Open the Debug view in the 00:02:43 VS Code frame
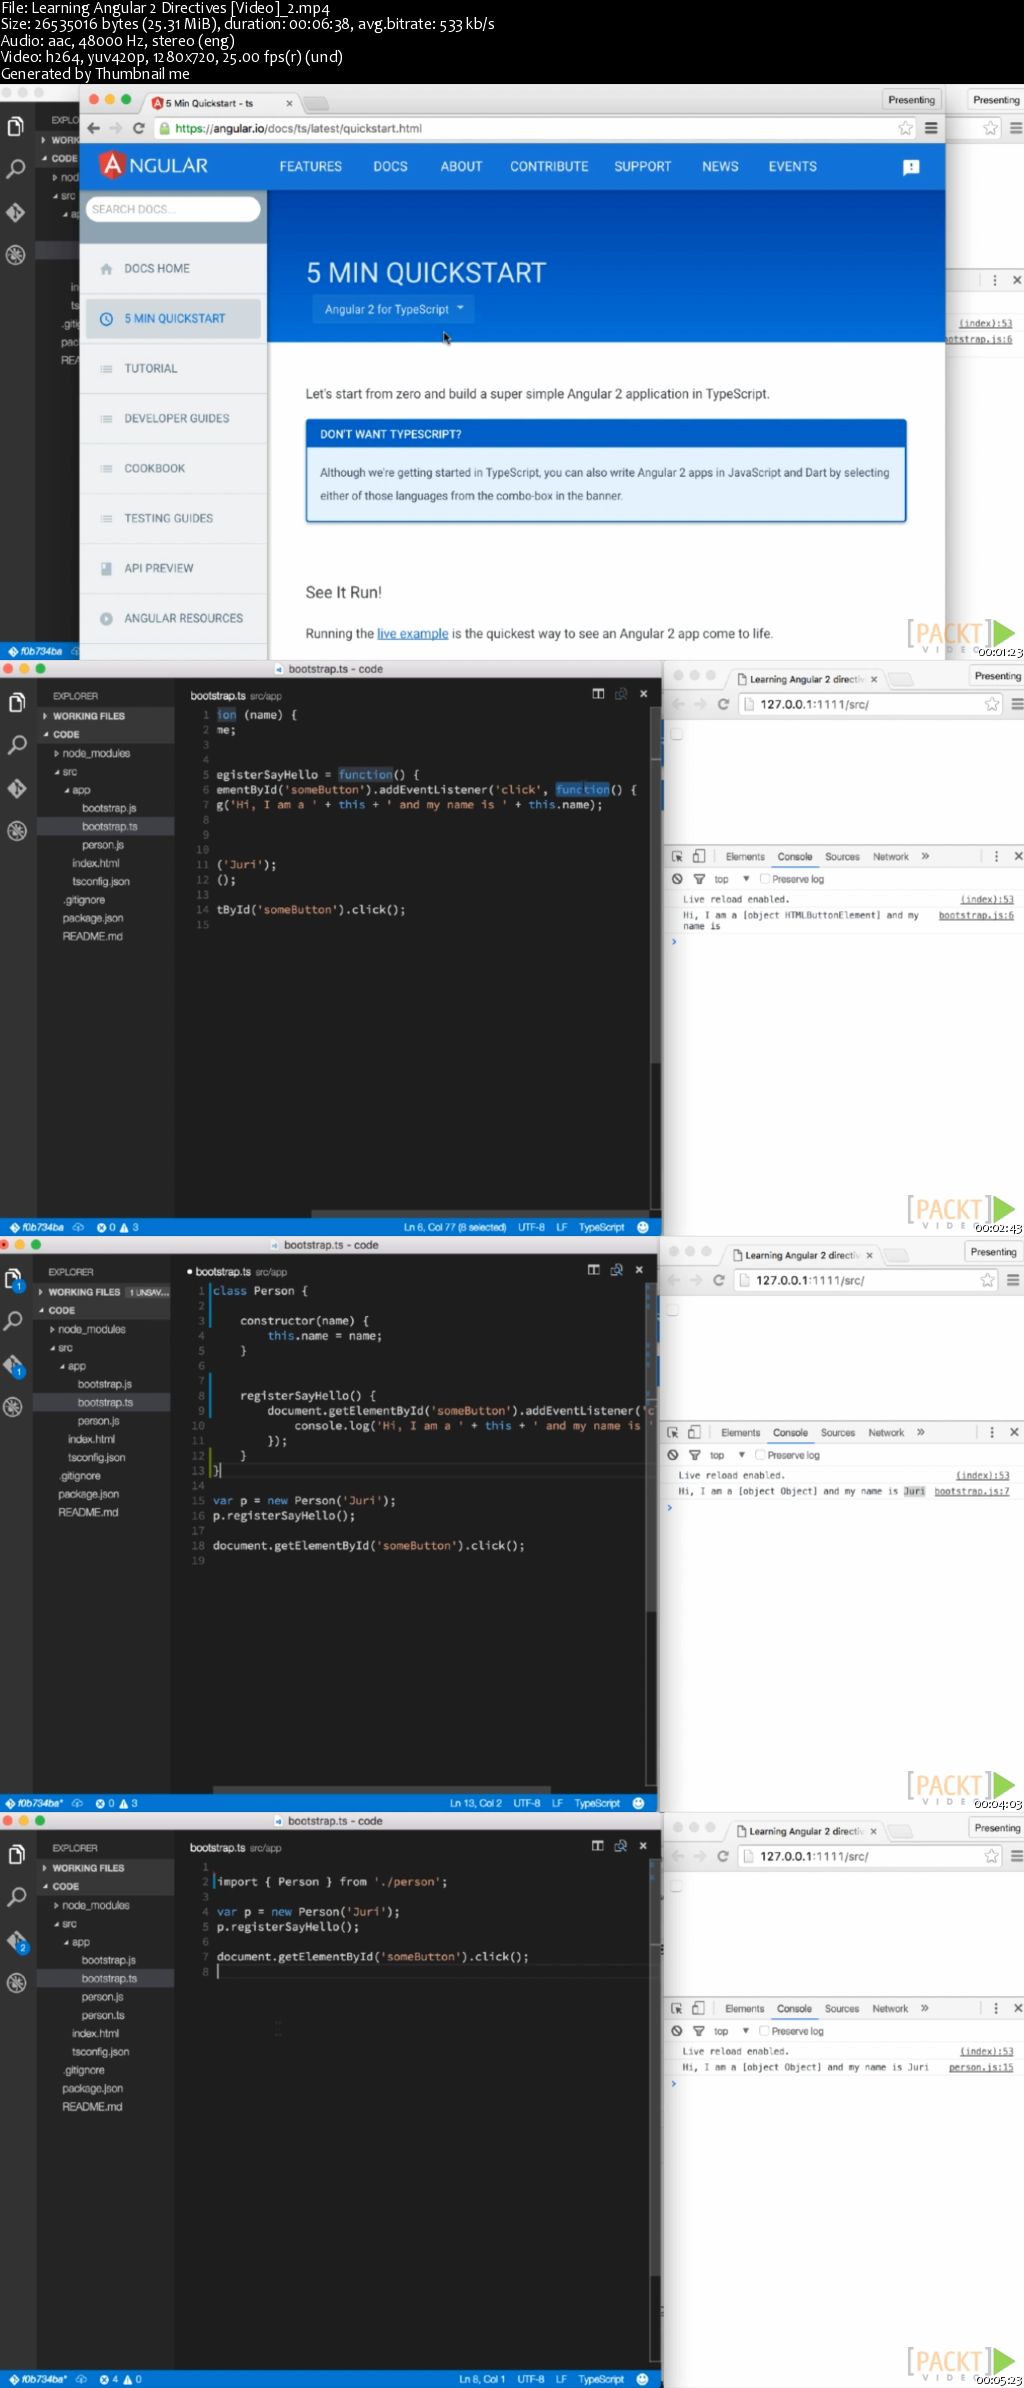The width and height of the screenshot is (1024, 2388). click(16, 831)
